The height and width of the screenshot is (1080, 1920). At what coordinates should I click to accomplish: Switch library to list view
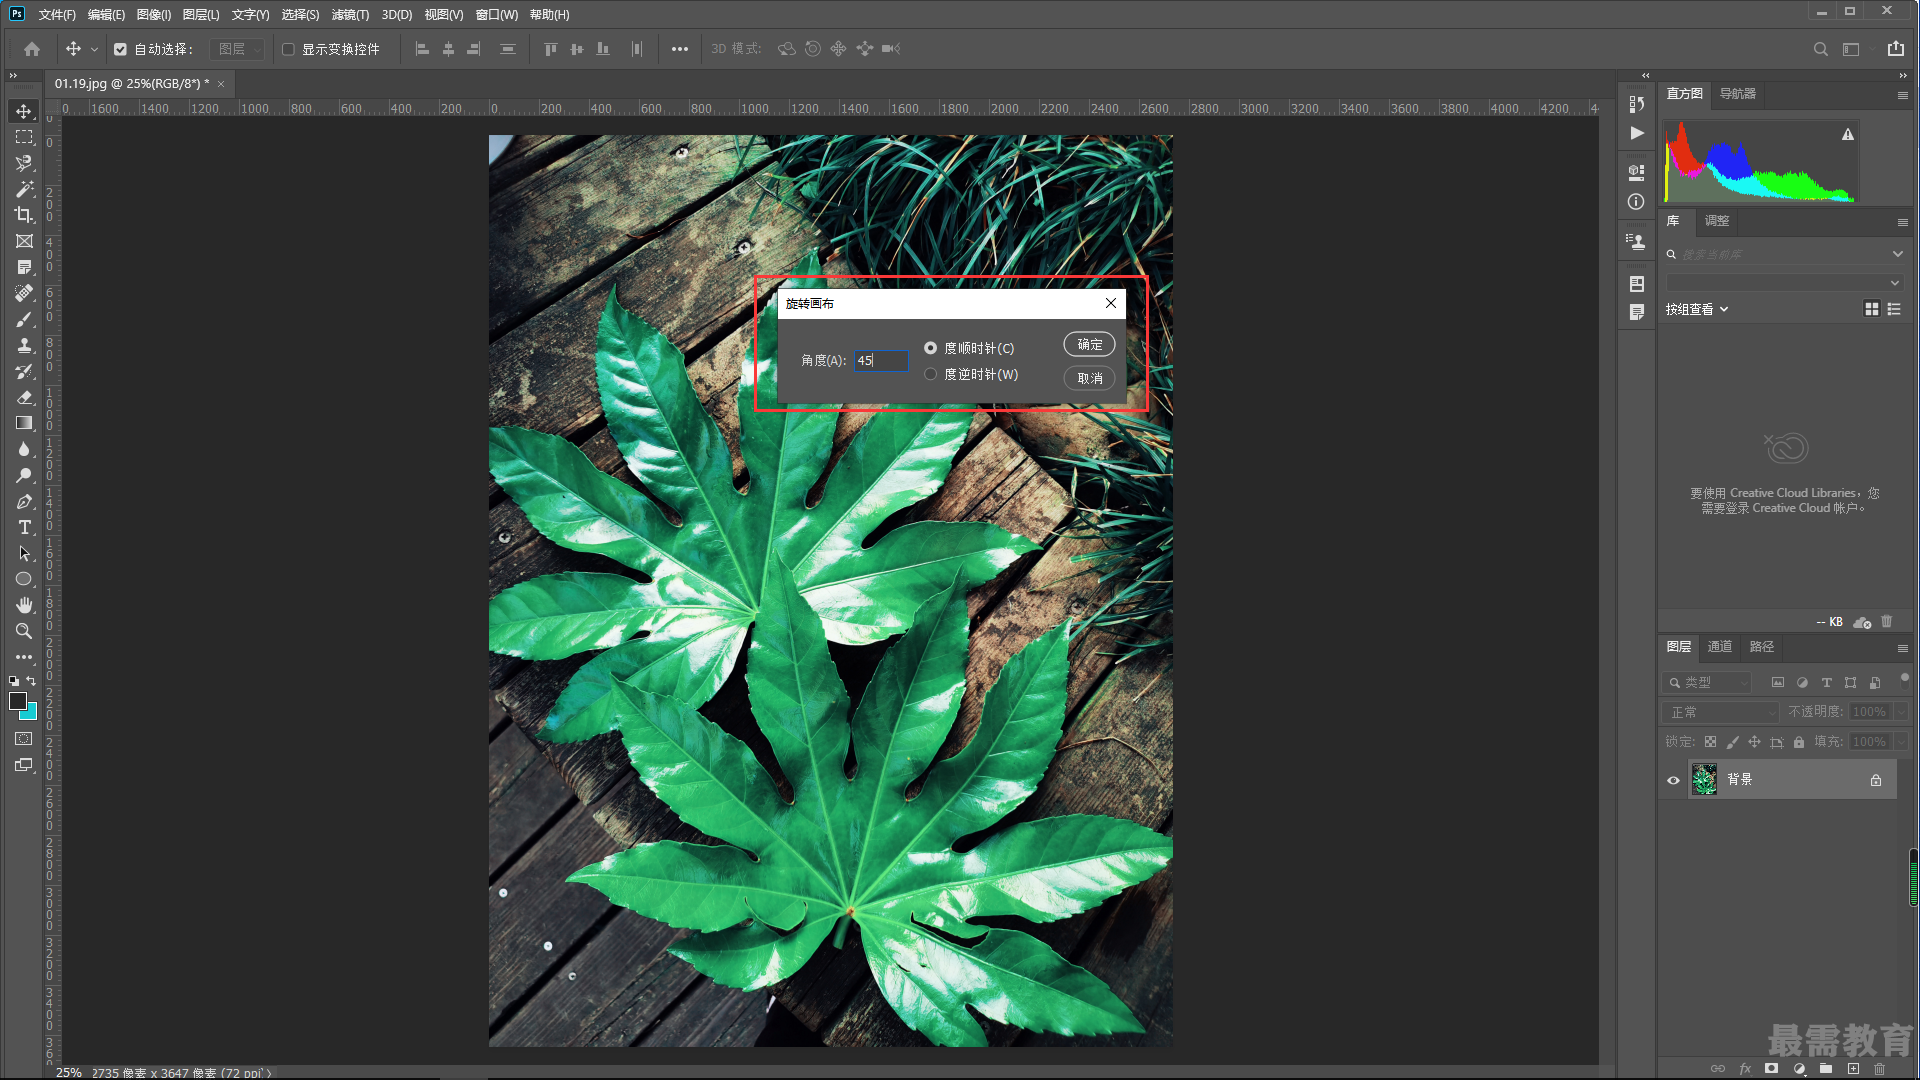(1894, 310)
